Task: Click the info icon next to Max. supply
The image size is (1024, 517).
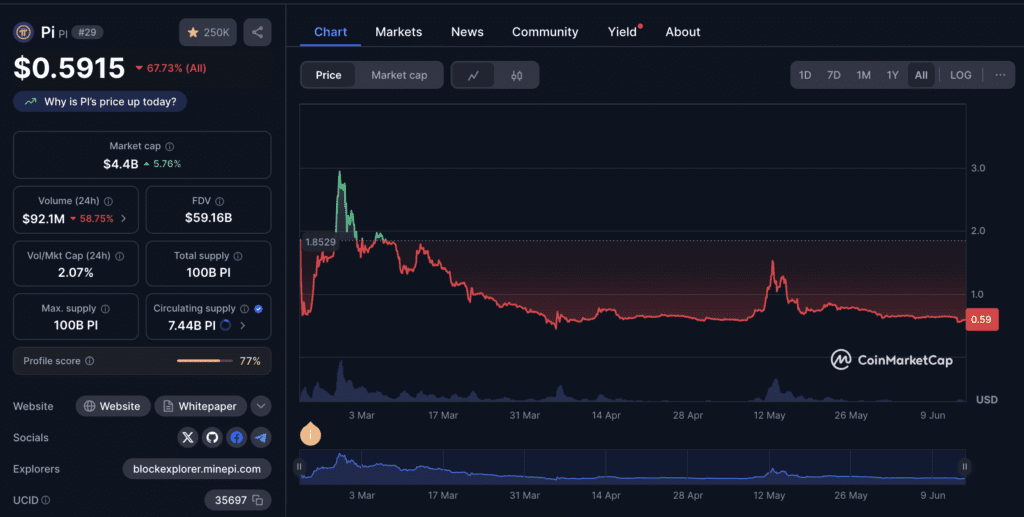Action: click(x=105, y=309)
